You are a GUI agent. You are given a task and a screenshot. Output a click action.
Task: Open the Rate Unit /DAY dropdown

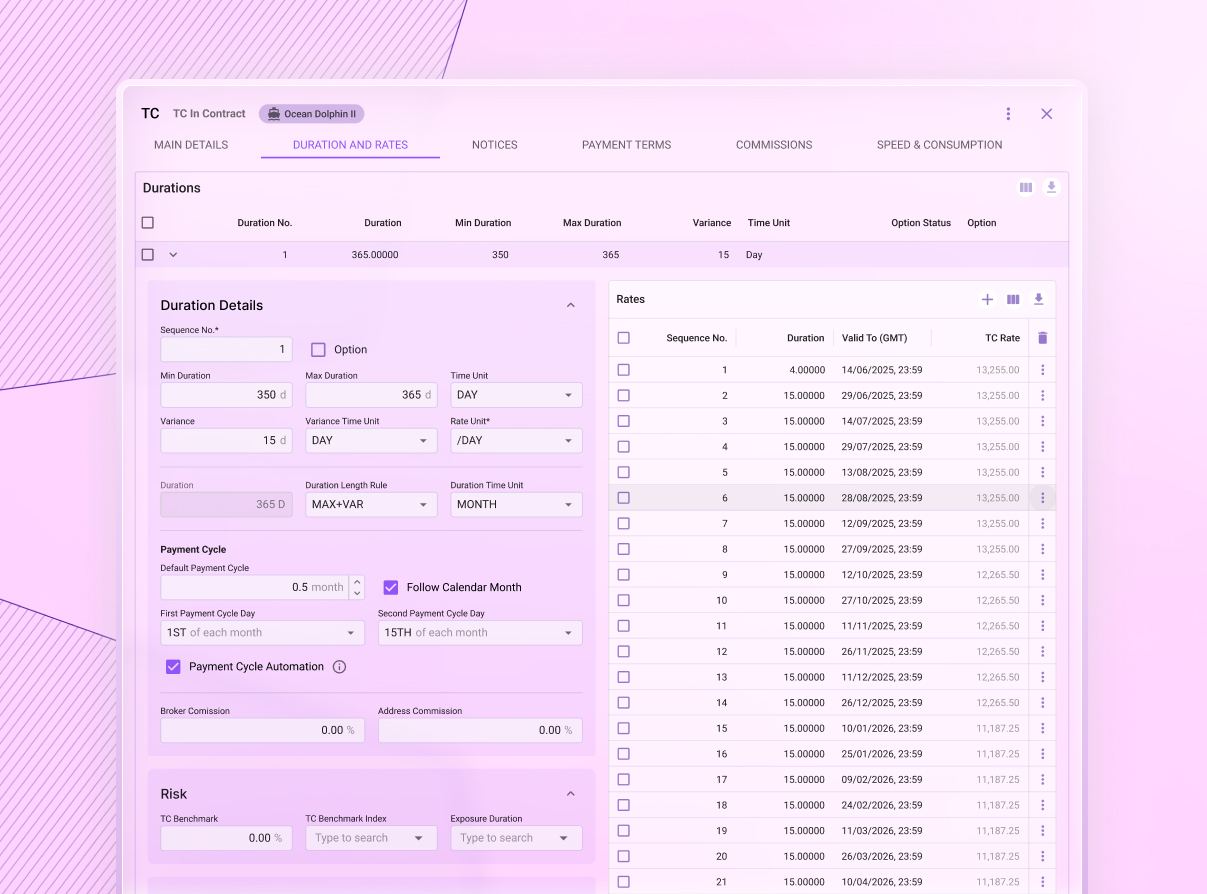[516, 440]
